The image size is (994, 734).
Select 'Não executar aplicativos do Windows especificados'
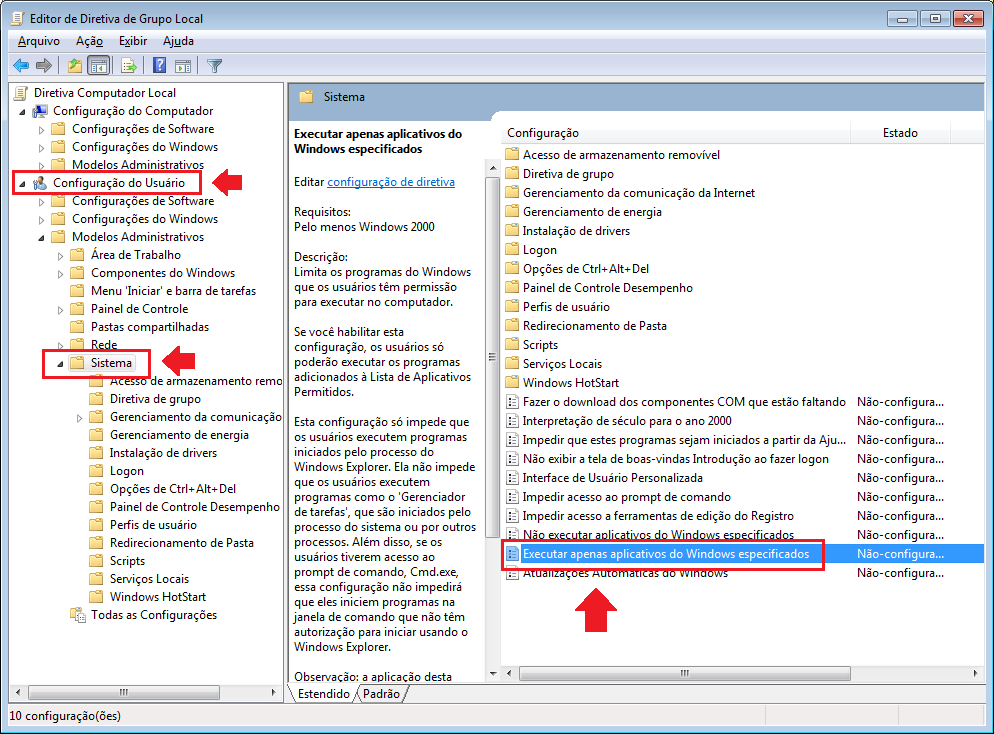658,535
